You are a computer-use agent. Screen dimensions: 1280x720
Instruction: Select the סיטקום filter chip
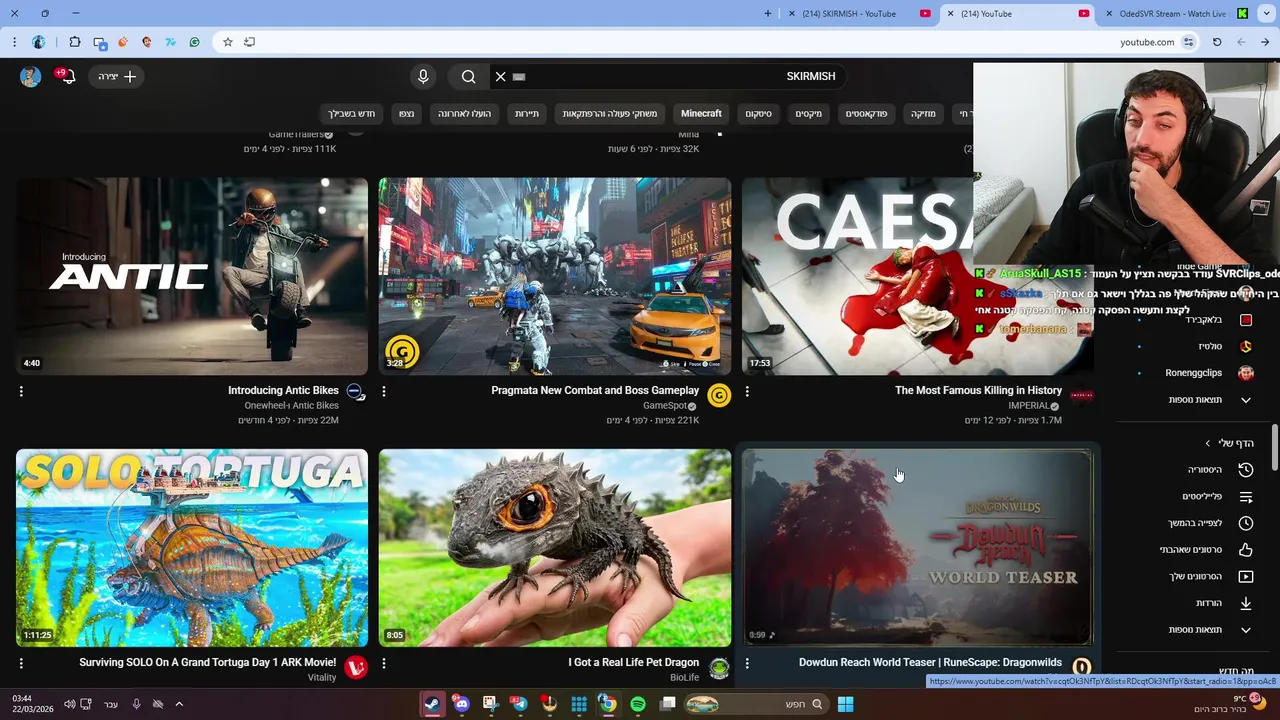tap(759, 114)
